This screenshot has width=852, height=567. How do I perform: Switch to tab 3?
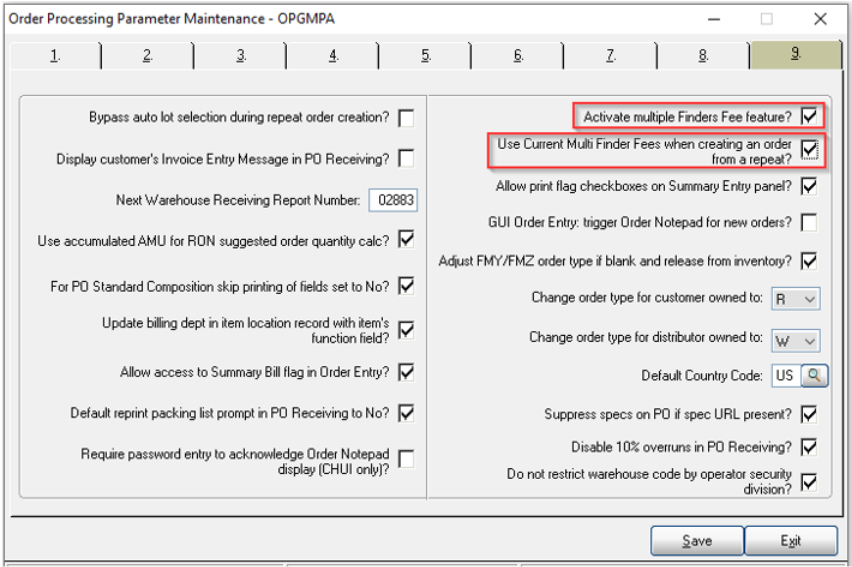[x=241, y=55]
